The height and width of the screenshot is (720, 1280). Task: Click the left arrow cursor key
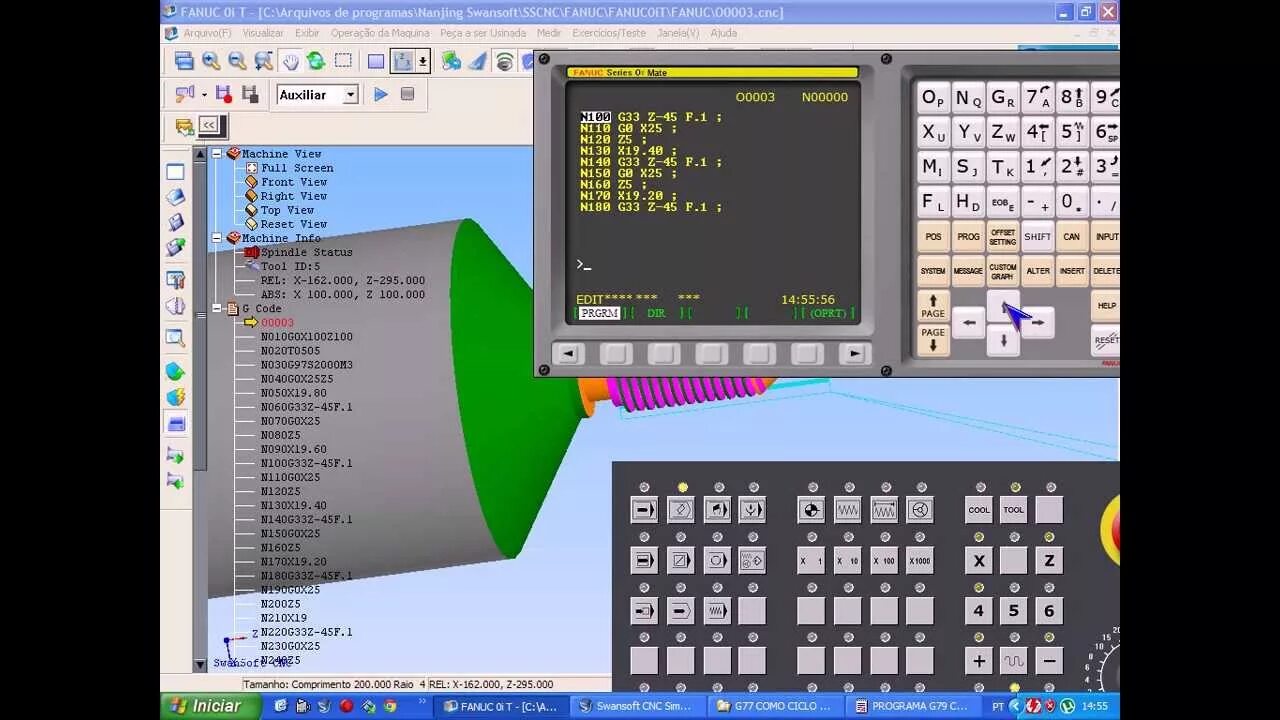969,322
